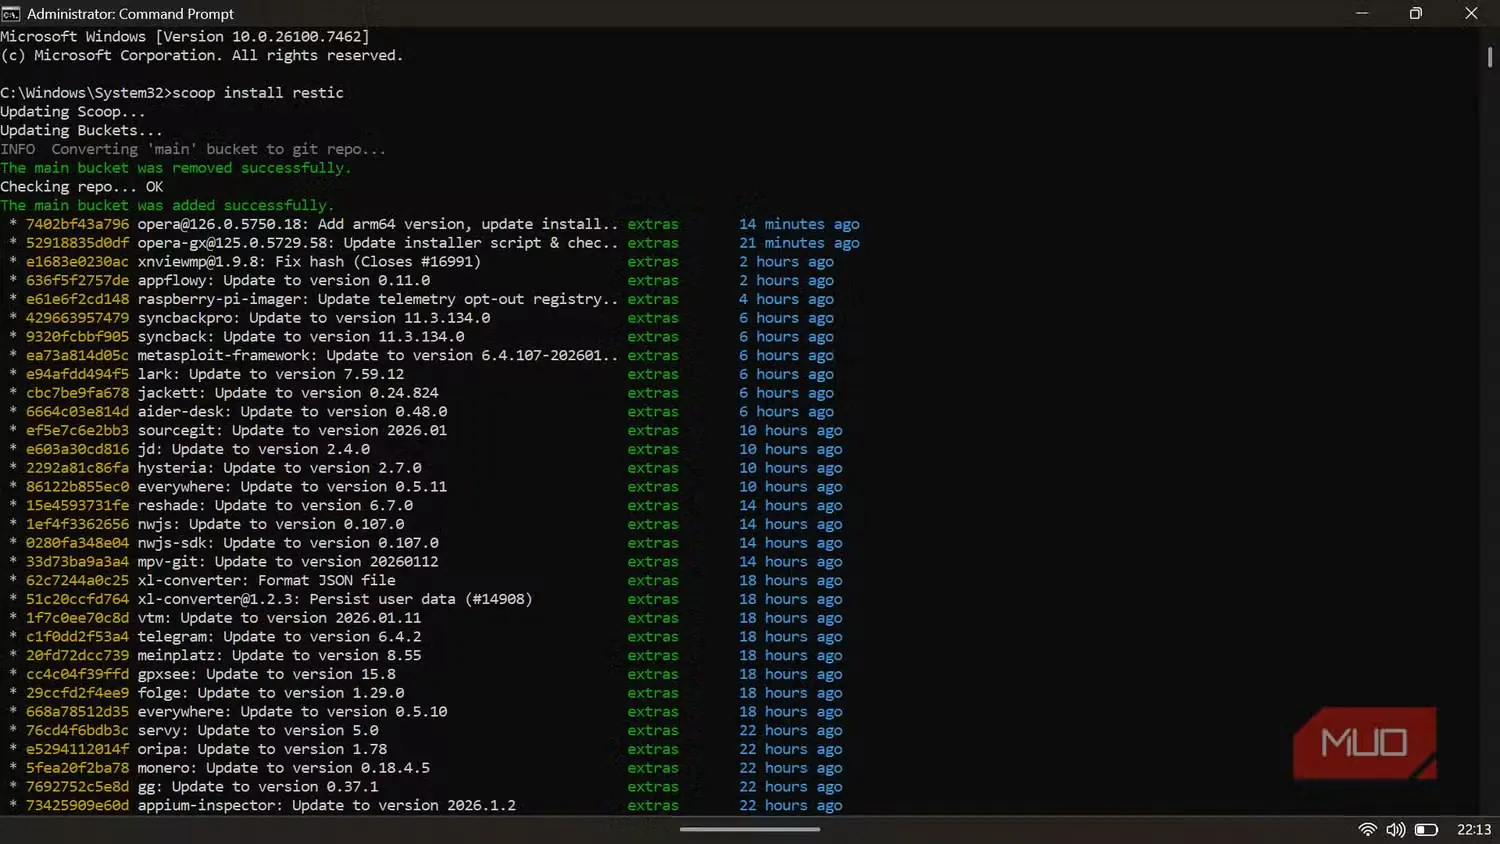Image resolution: width=1500 pixels, height=844 pixels.
Task: Click commit hash cbc7be9fa678
Action: click(x=77, y=393)
